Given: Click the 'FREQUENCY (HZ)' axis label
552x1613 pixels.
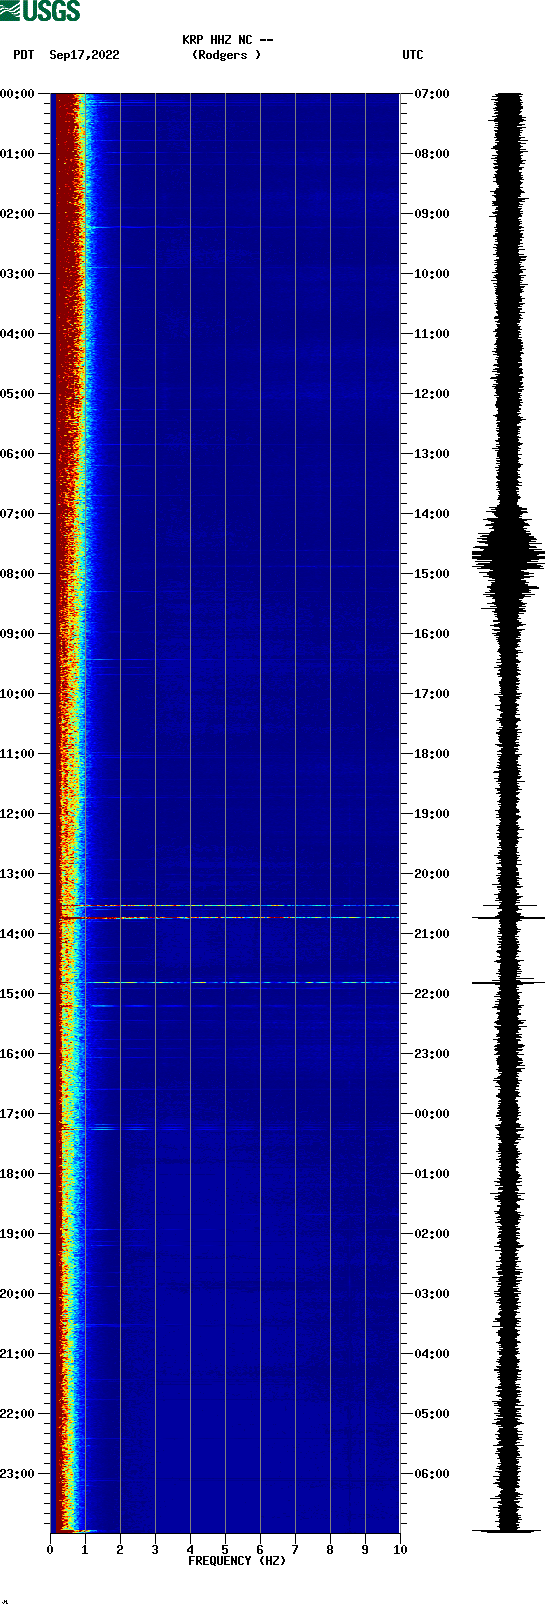Looking at the screenshot, I should 237,1561.
